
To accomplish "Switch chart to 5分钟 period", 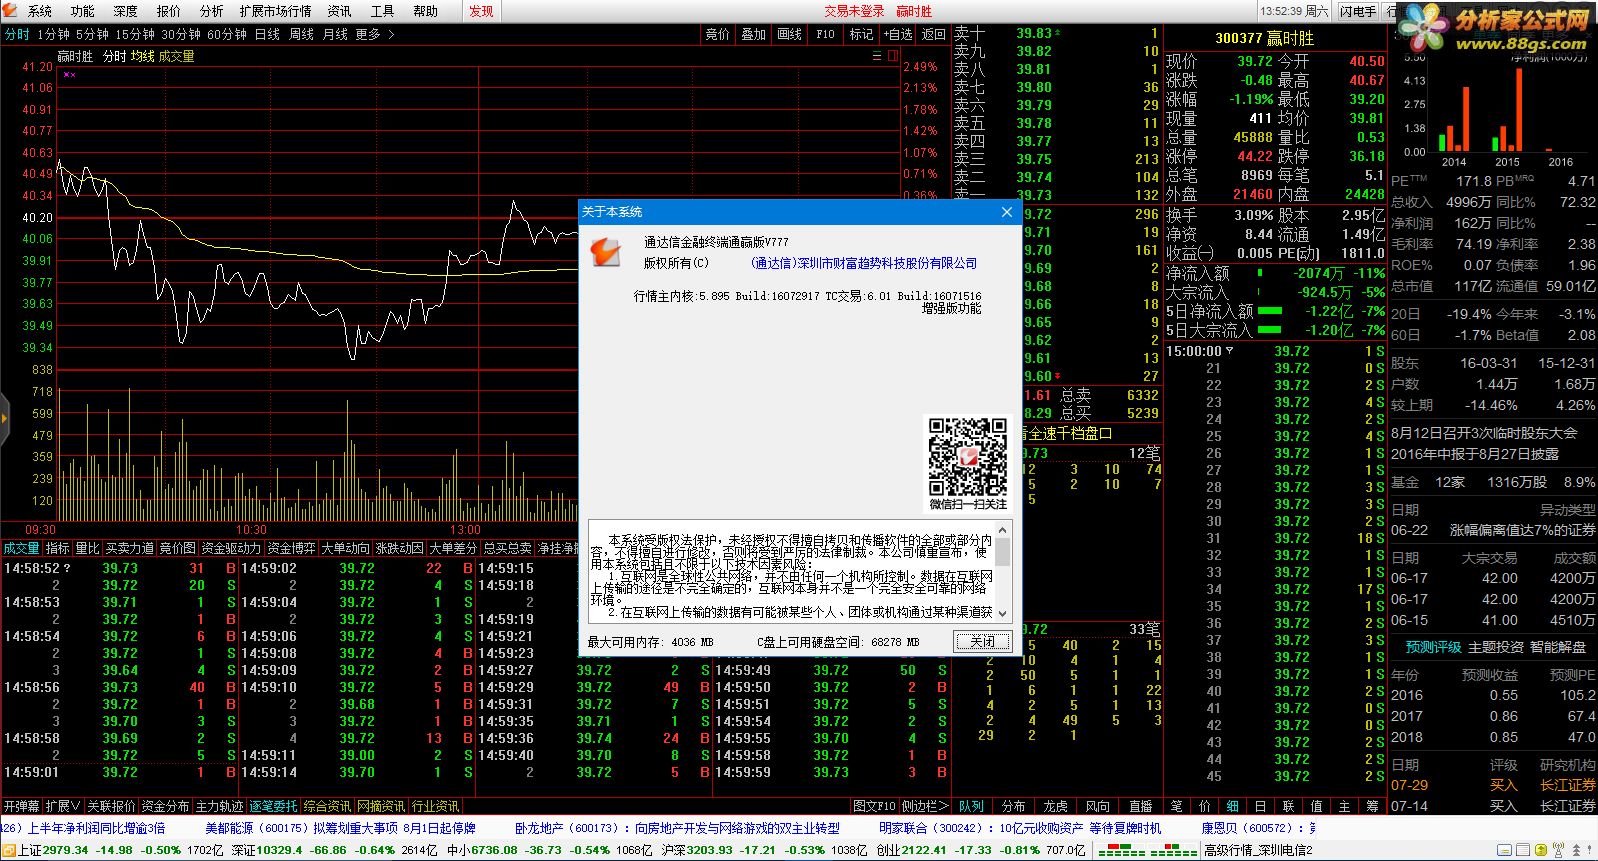I will (93, 34).
